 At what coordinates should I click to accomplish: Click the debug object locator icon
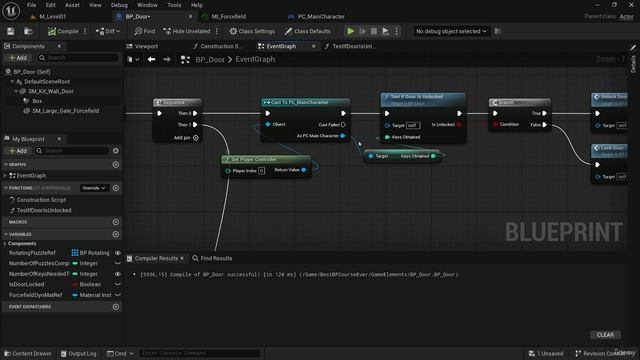(498, 31)
